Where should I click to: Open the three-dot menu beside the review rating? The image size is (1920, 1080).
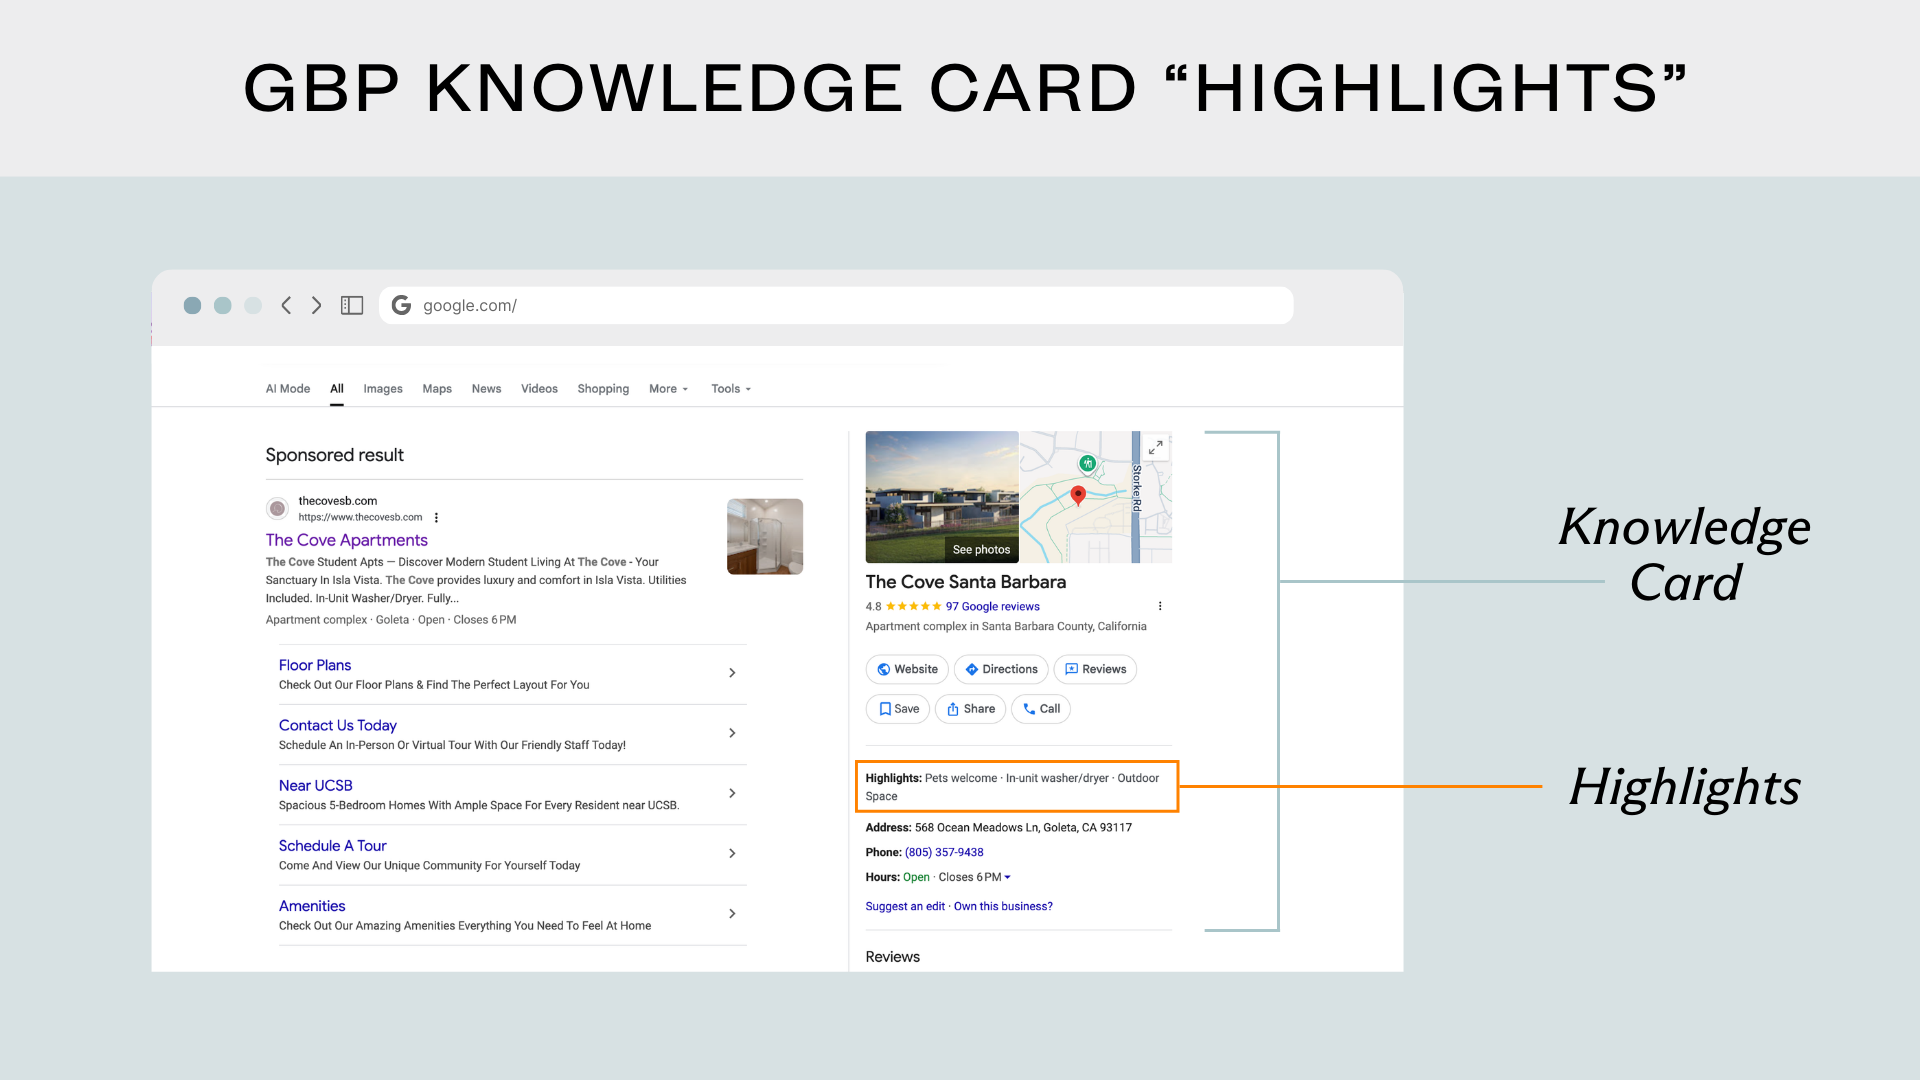(x=1160, y=606)
